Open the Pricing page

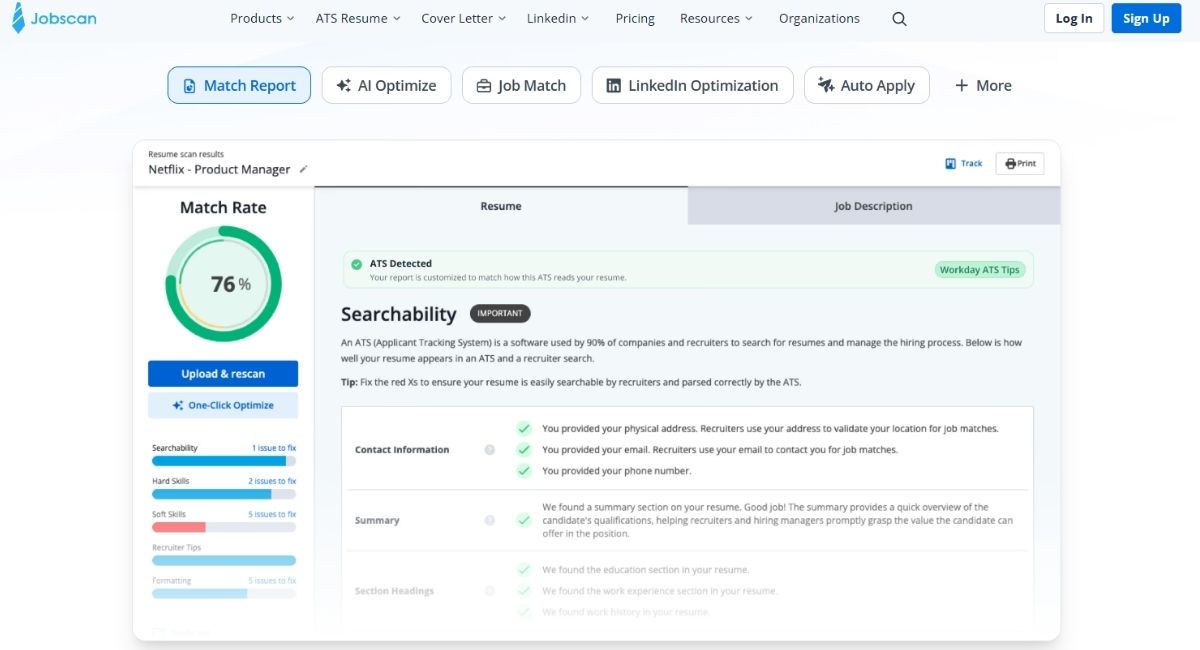coord(635,18)
